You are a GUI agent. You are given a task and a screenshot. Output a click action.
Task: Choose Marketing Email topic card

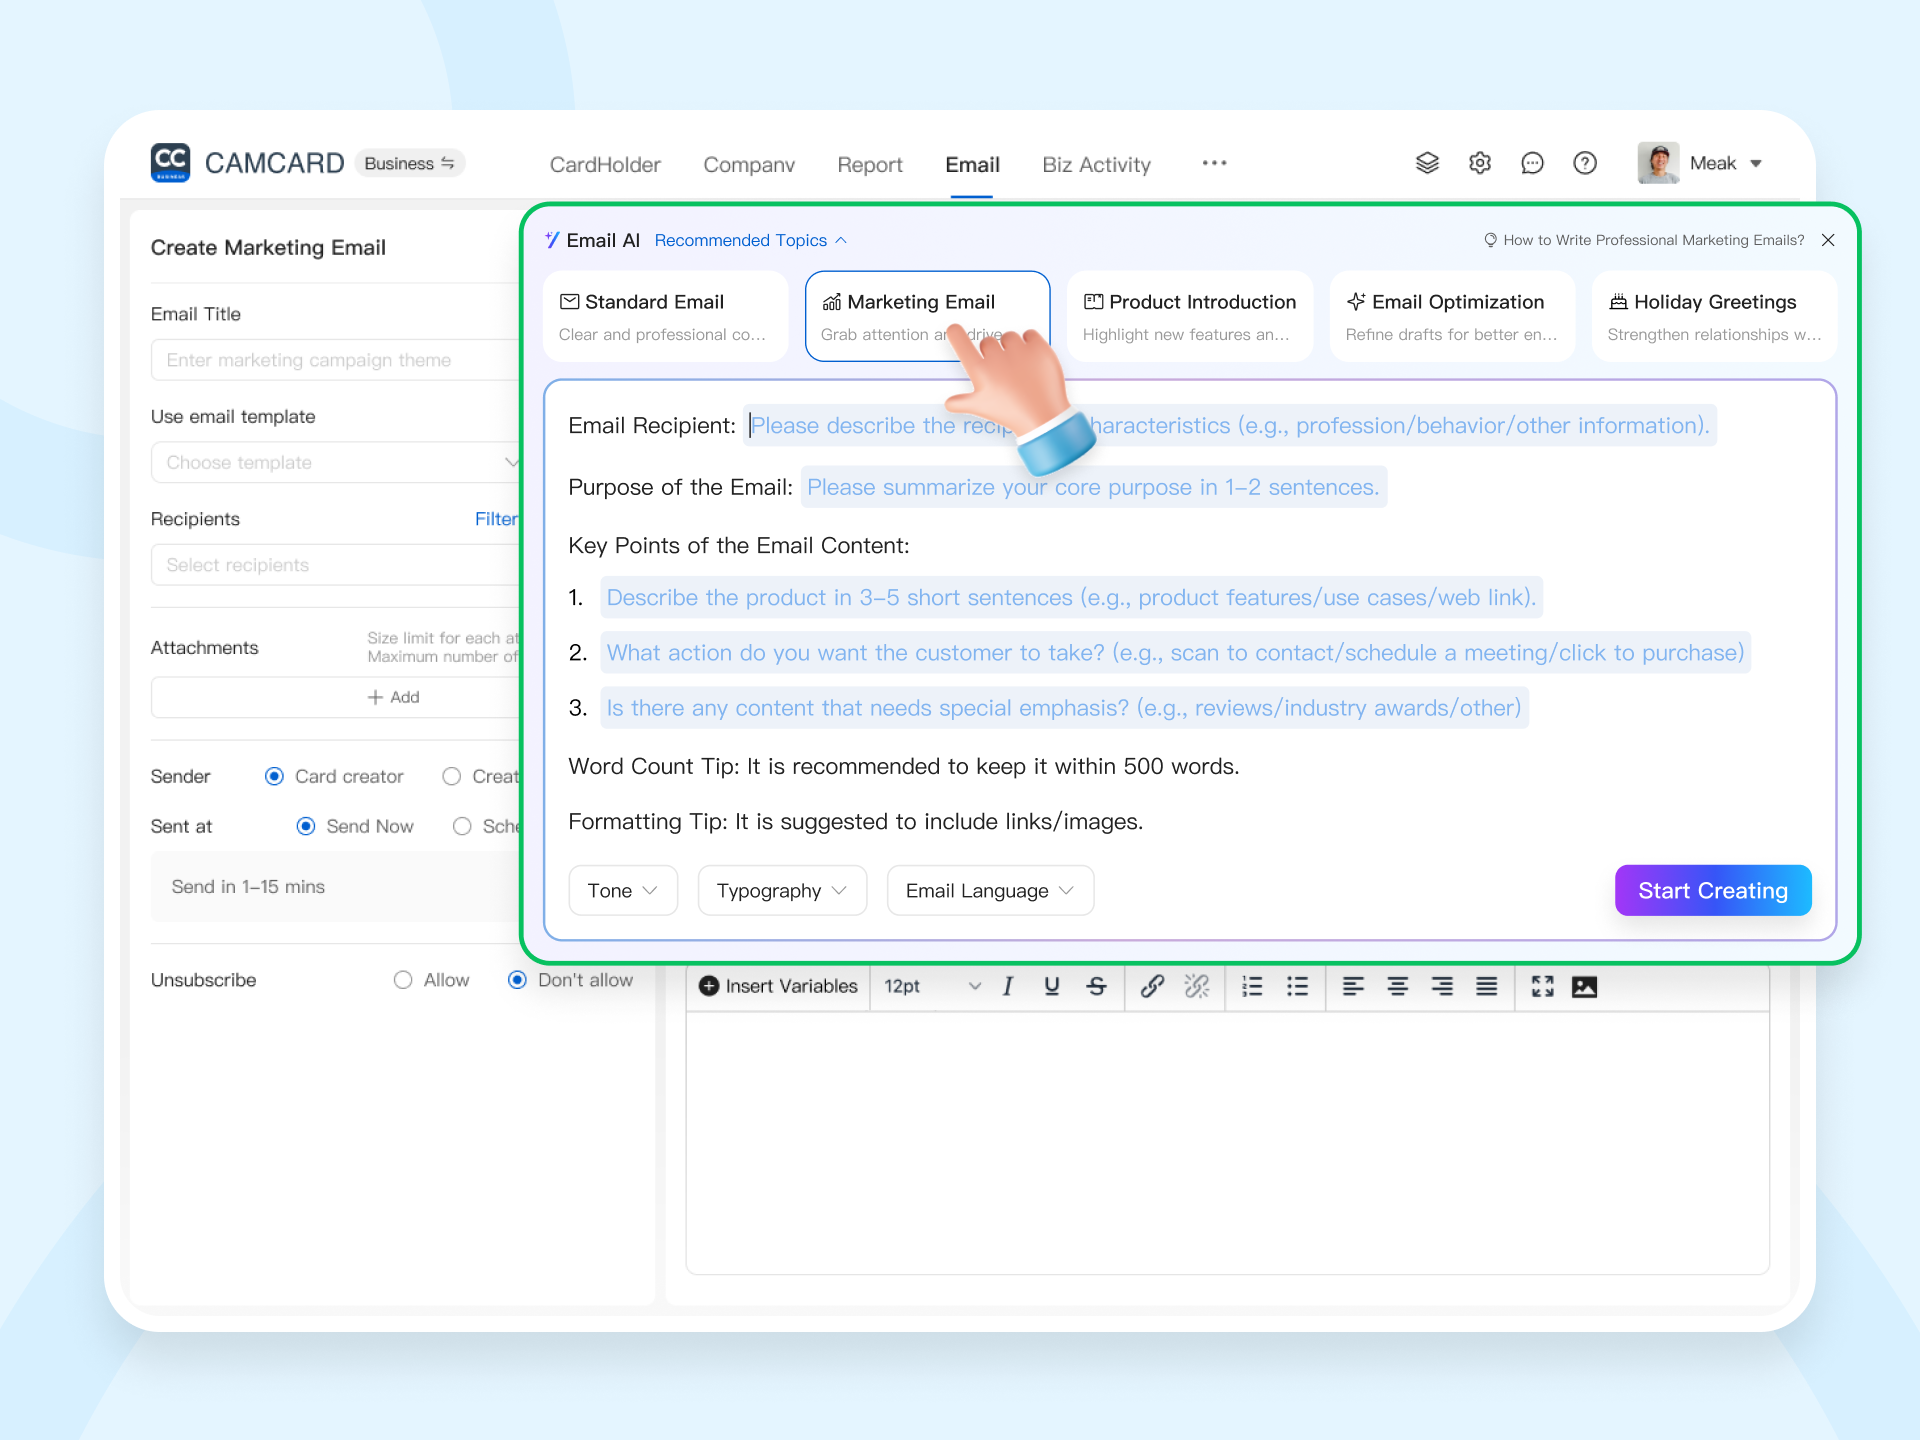pyautogui.click(x=927, y=316)
